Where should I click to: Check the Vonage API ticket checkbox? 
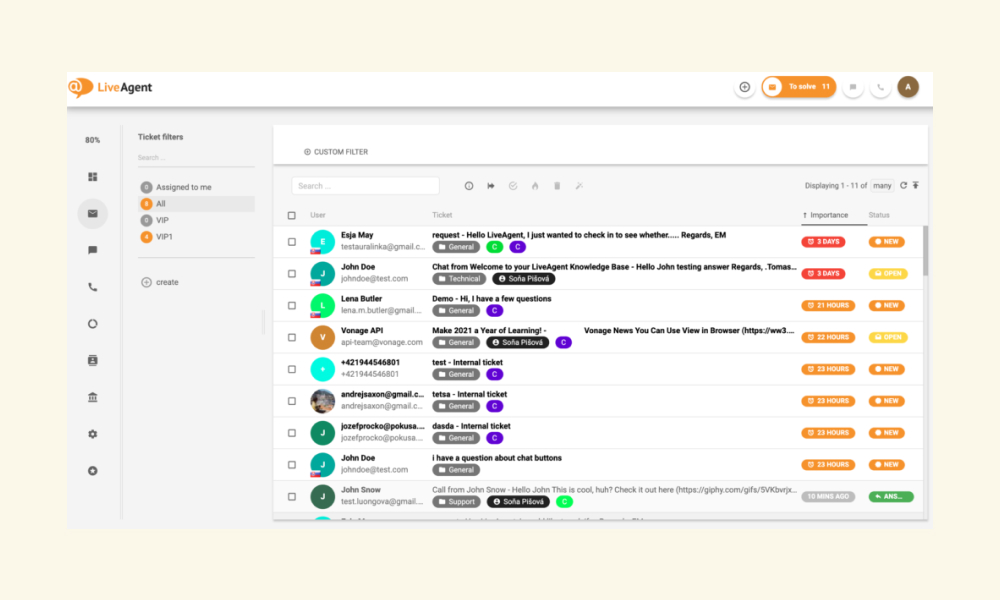coord(291,337)
